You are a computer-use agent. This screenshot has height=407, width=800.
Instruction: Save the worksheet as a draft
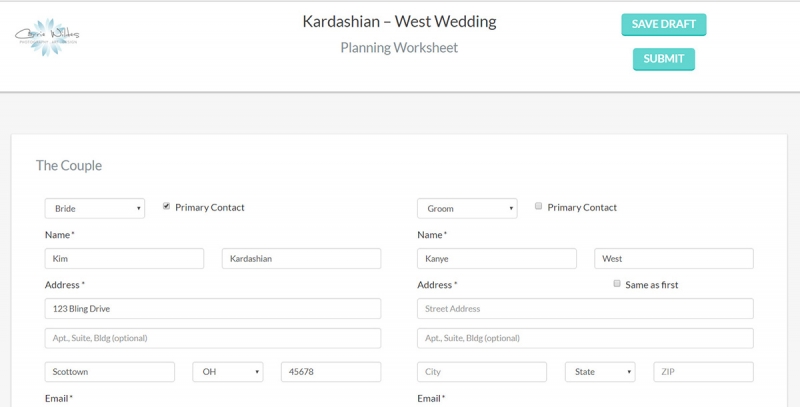click(663, 24)
